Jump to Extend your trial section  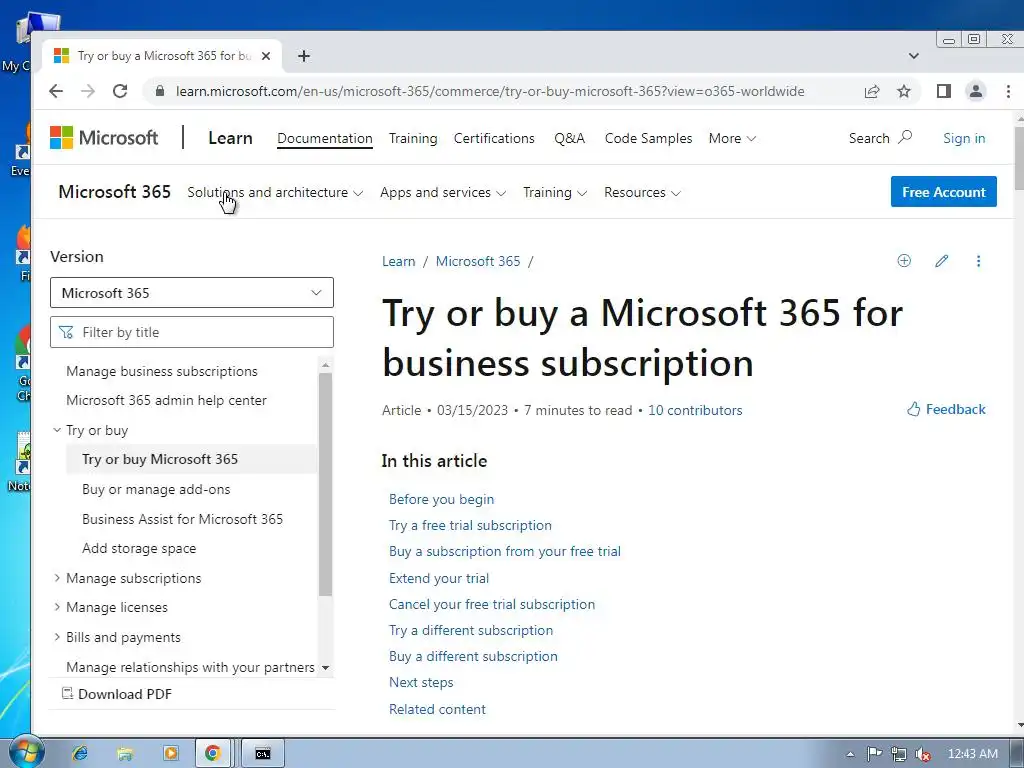(x=439, y=578)
